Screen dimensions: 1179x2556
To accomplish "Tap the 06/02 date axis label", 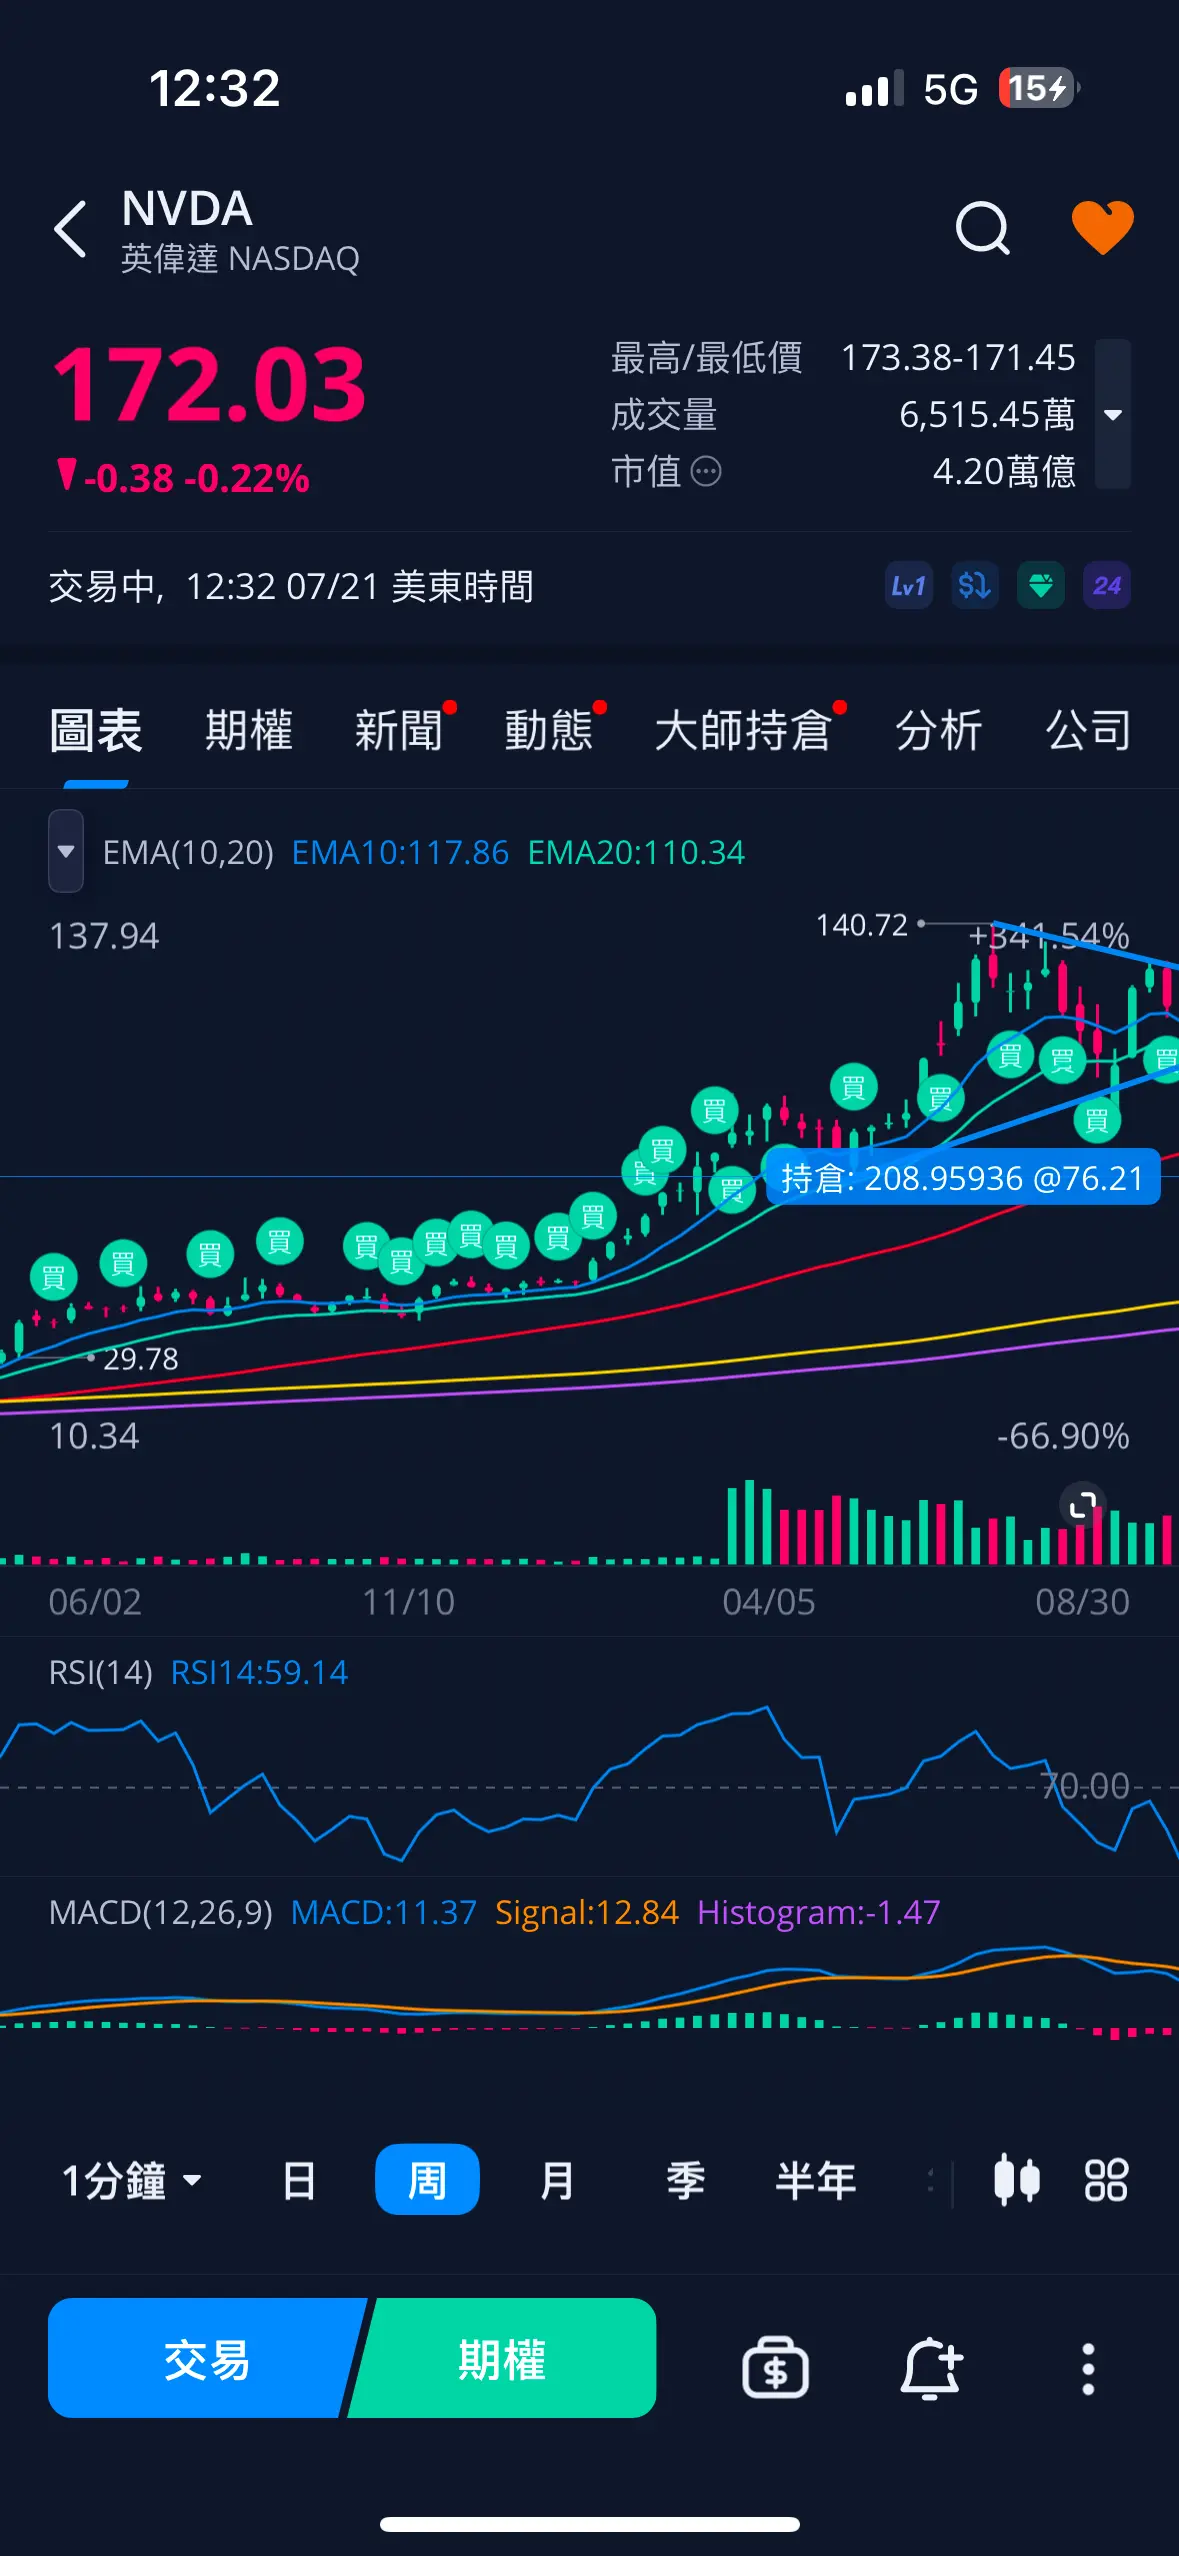I will pos(95,1602).
